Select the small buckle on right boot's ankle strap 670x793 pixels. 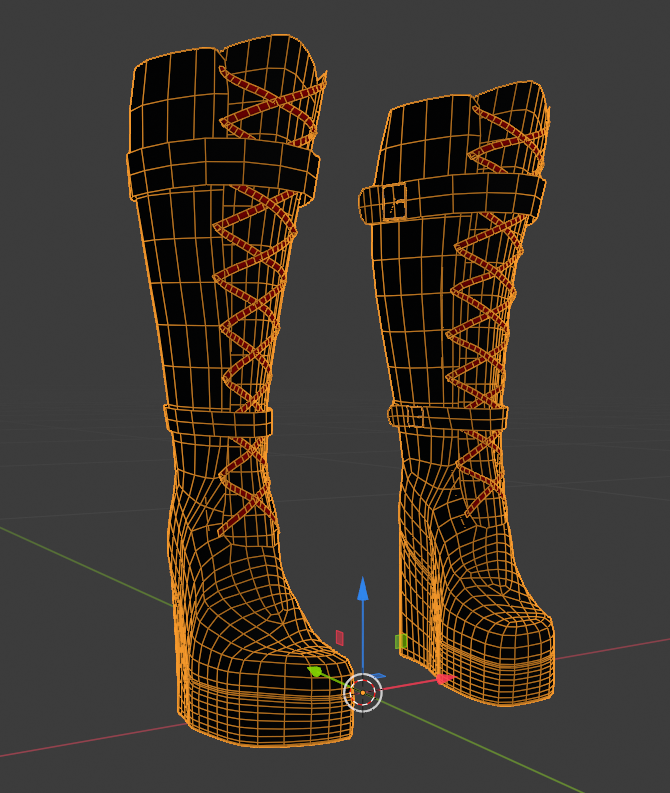pos(415,417)
